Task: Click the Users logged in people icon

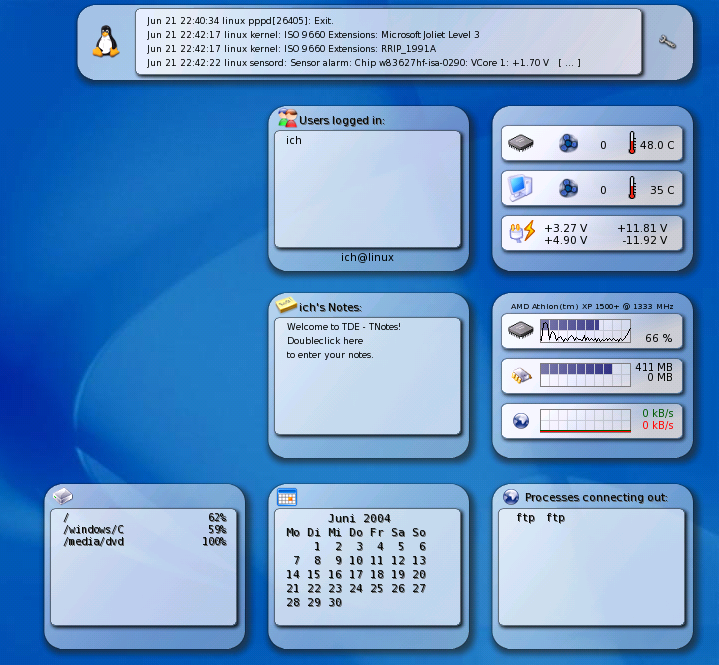Action: pyautogui.click(x=288, y=118)
